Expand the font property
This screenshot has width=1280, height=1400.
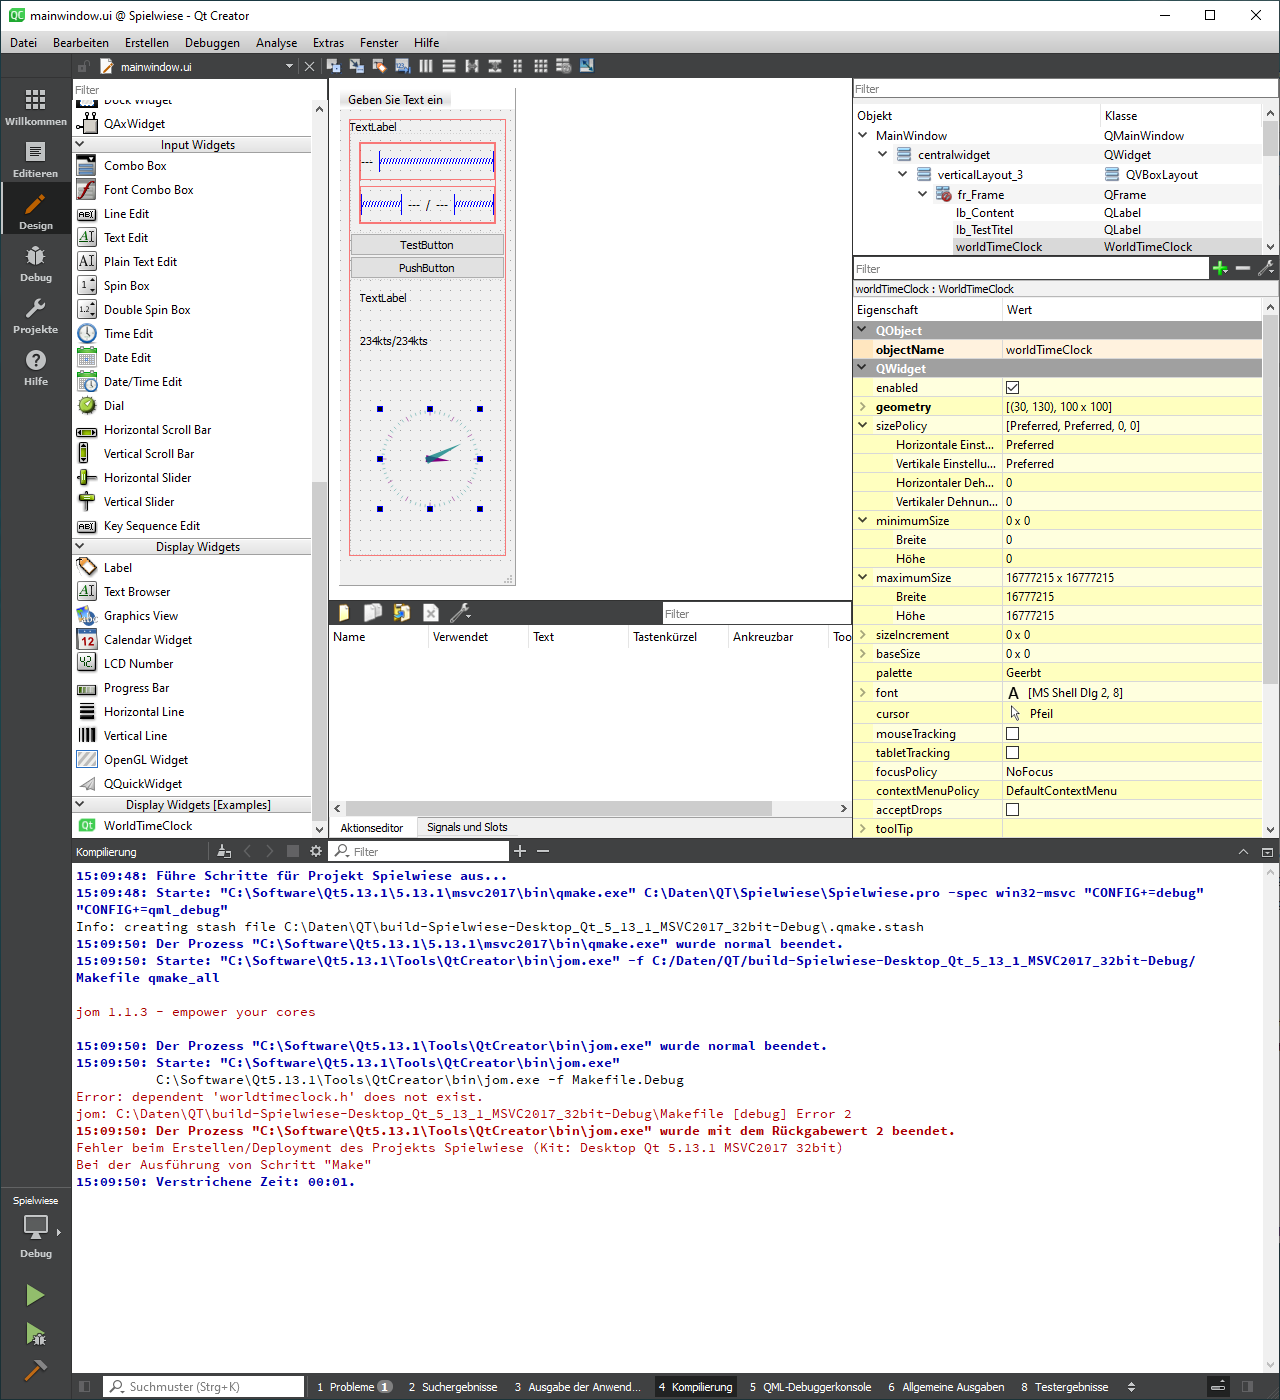pos(863,692)
